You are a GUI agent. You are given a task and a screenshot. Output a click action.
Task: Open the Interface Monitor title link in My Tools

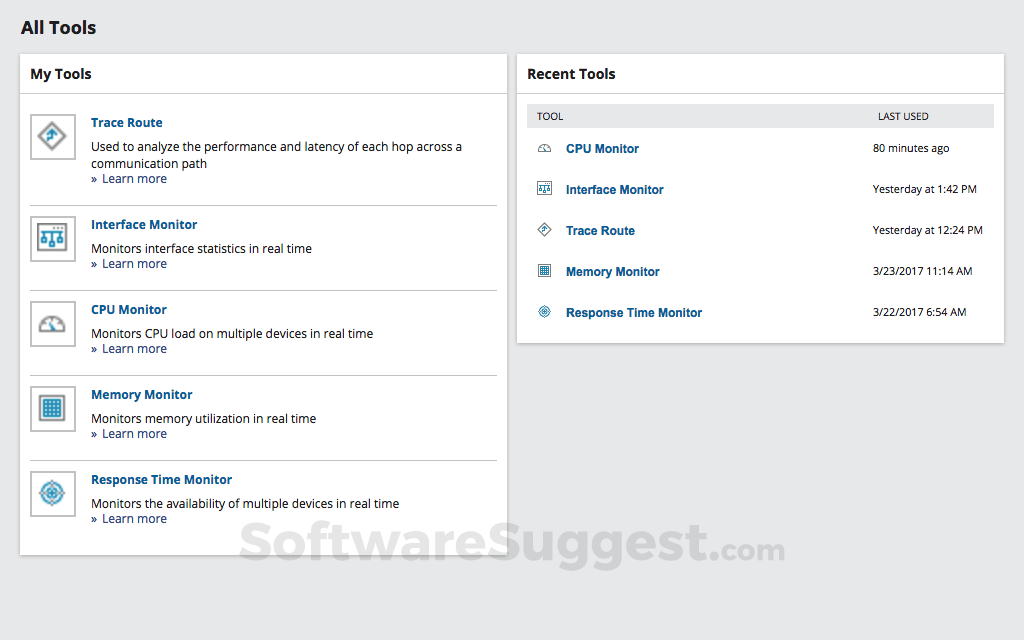click(x=144, y=225)
